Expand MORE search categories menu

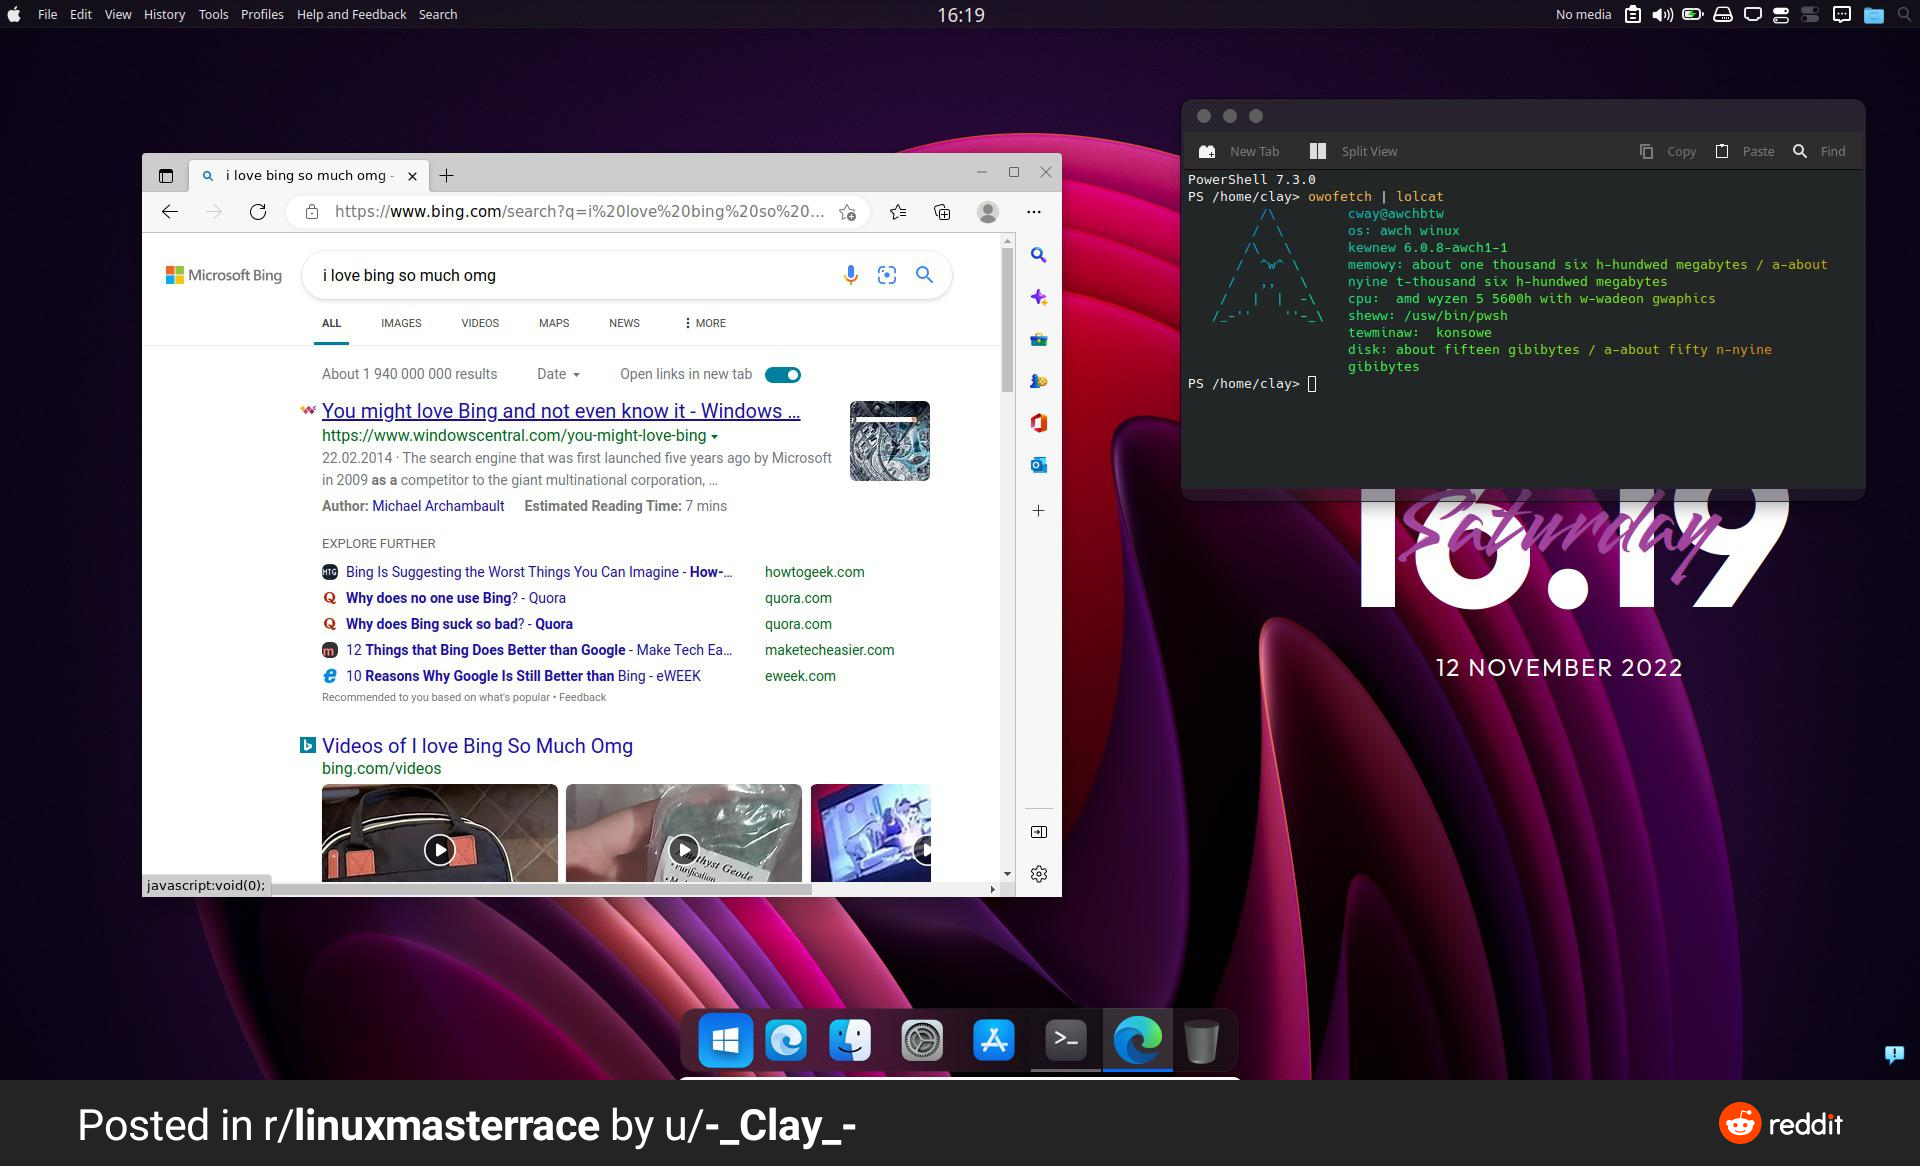click(x=705, y=323)
